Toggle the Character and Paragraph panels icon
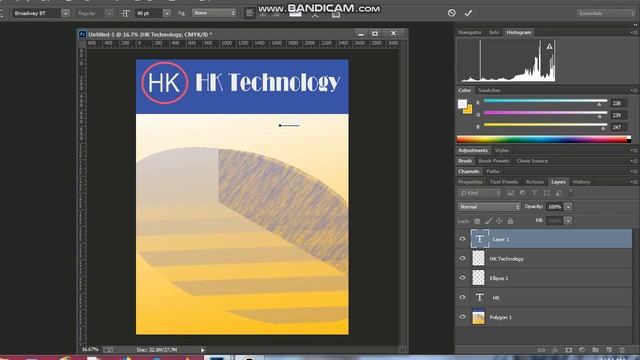Viewport: 640px width, 360px height. point(336,15)
